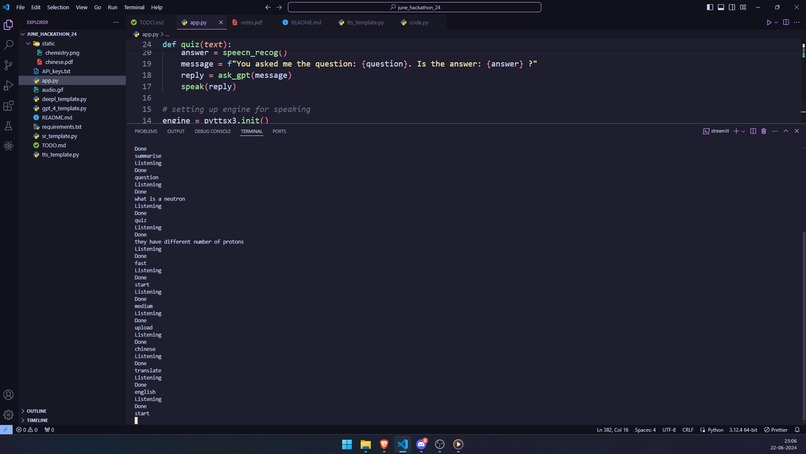Open Run and Debug view
The image size is (806, 454).
(x=8, y=85)
